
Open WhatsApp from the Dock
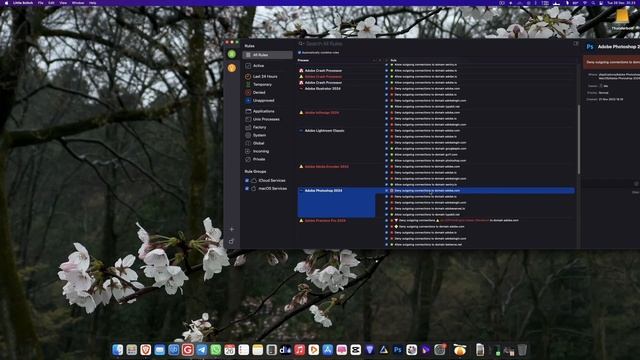click(x=216, y=350)
